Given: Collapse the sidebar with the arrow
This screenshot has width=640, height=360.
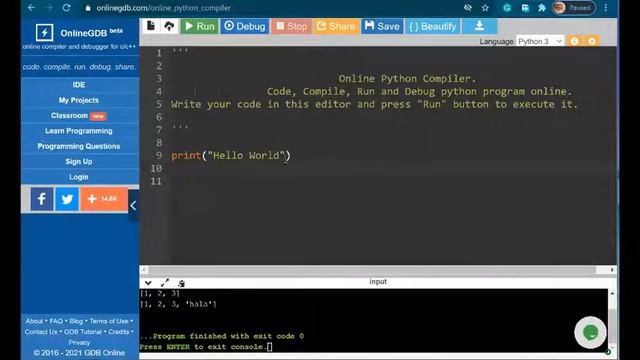Looking at the screenshot, I should click(133, 205).
